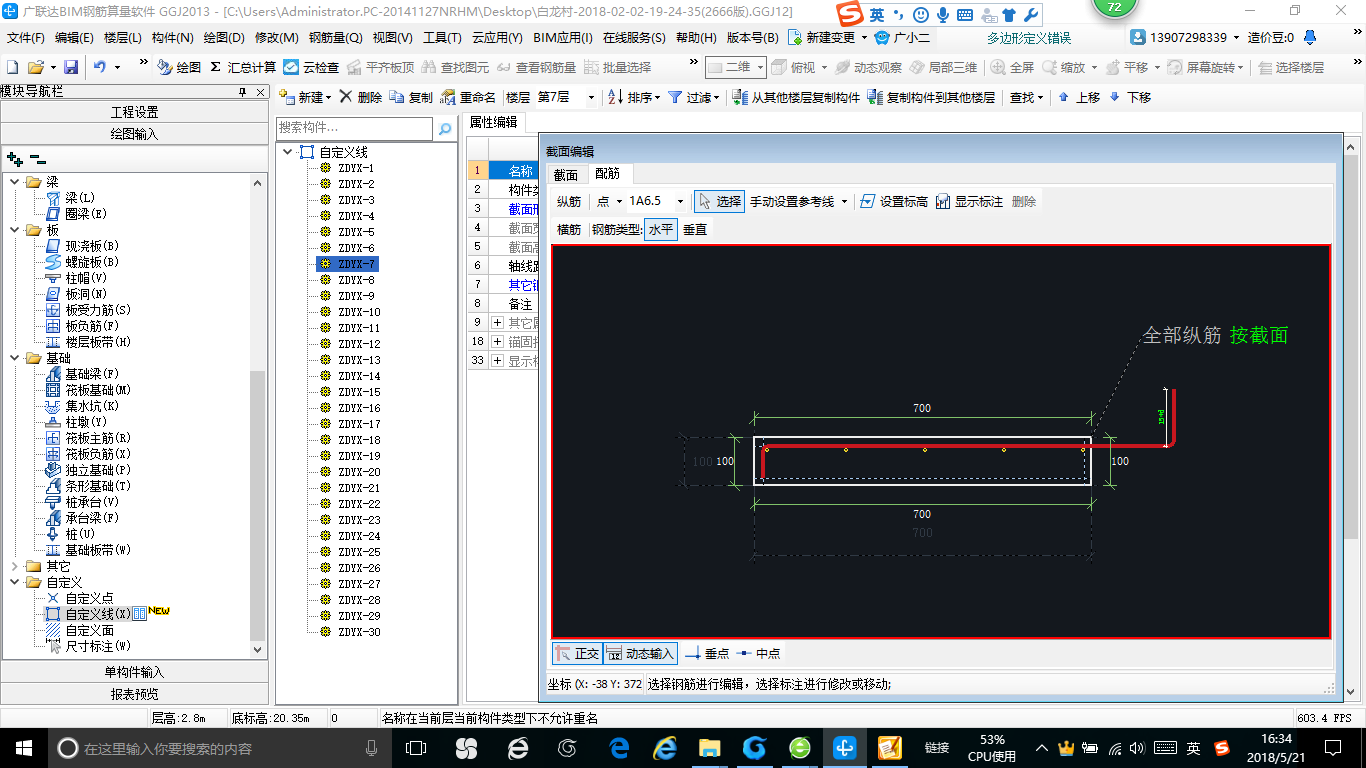Open BIM应用(I) menu
Viewport: 1366px width, 768px height.
[563, 38]
